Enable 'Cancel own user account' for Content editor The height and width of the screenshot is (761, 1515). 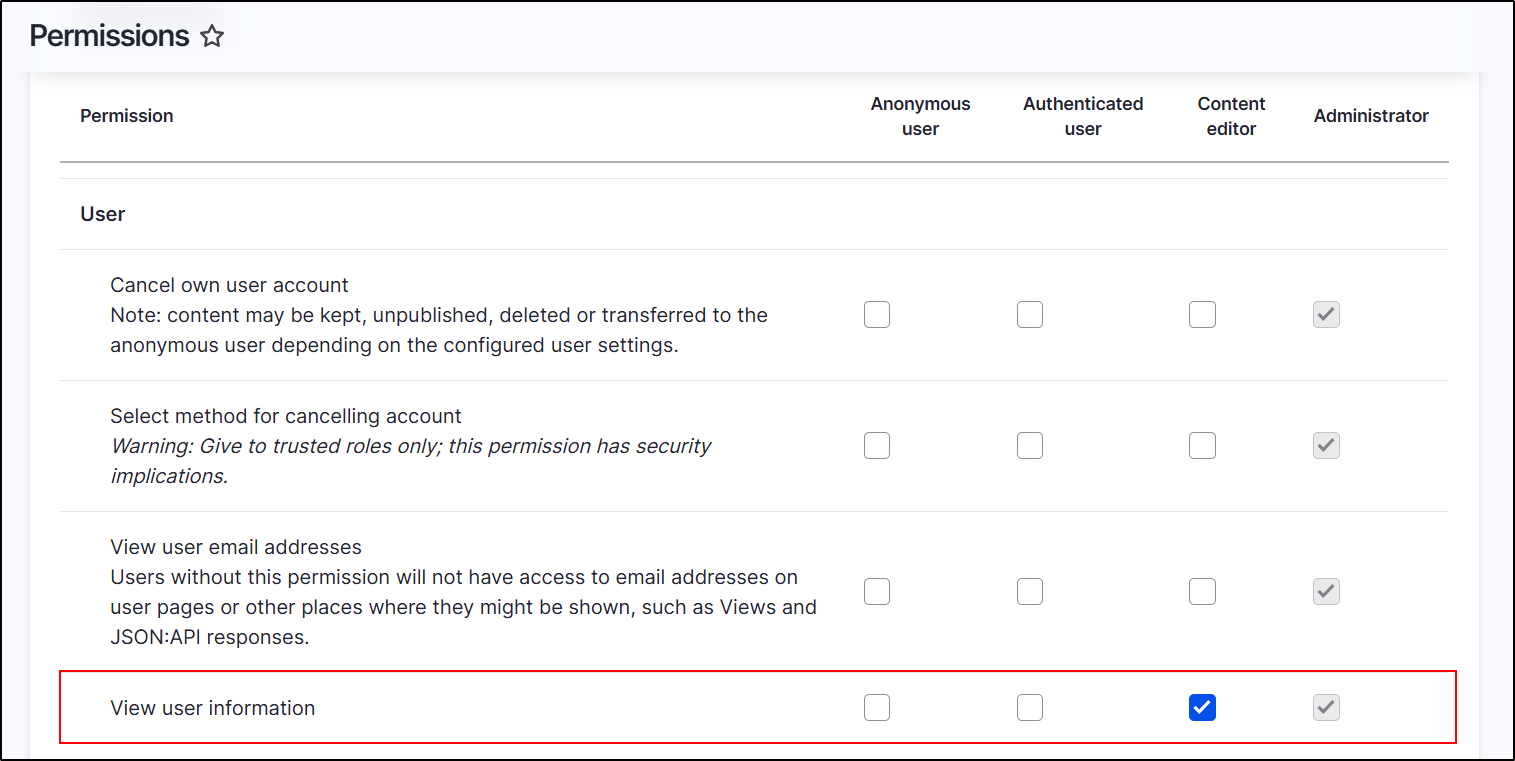click(1202, 314)
